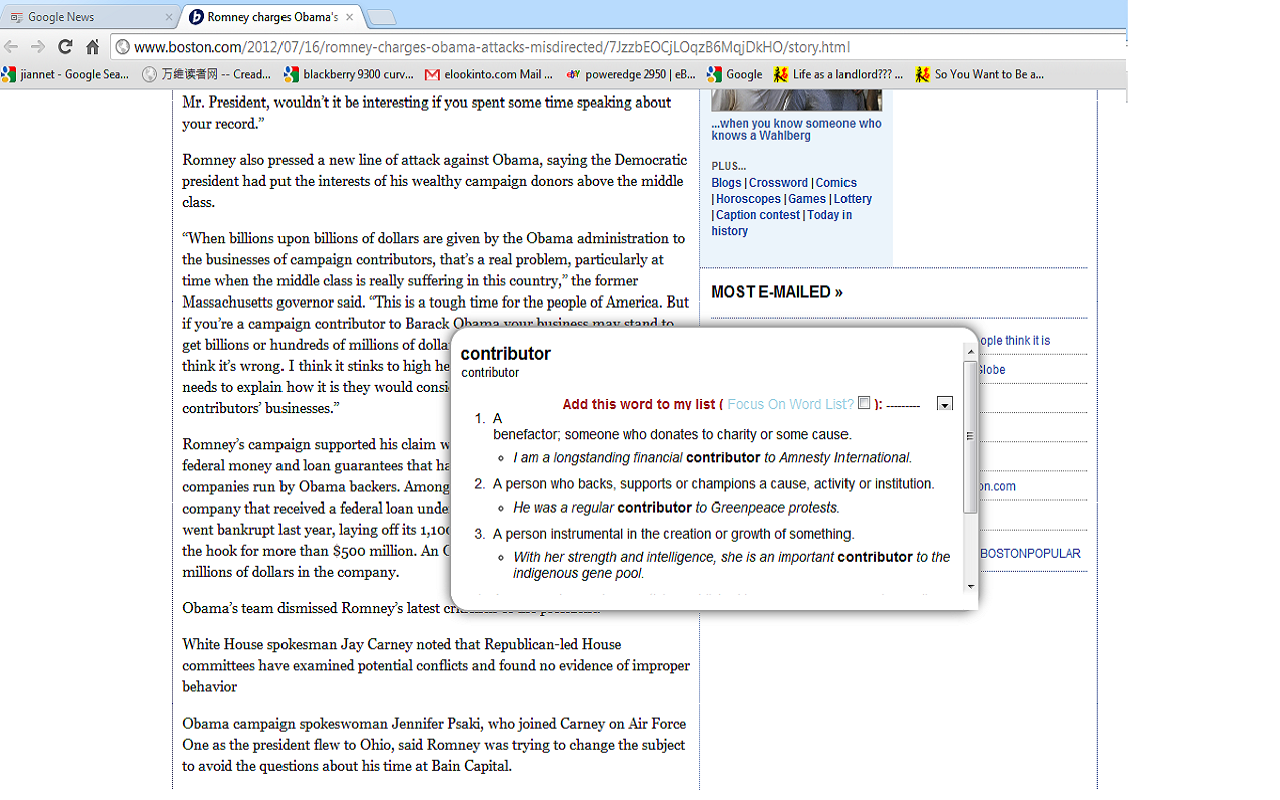Image resolution: width=1280 pixels, height=800 pixels.
Task: Open a new tab with the tab button
Action: (381, 17)
